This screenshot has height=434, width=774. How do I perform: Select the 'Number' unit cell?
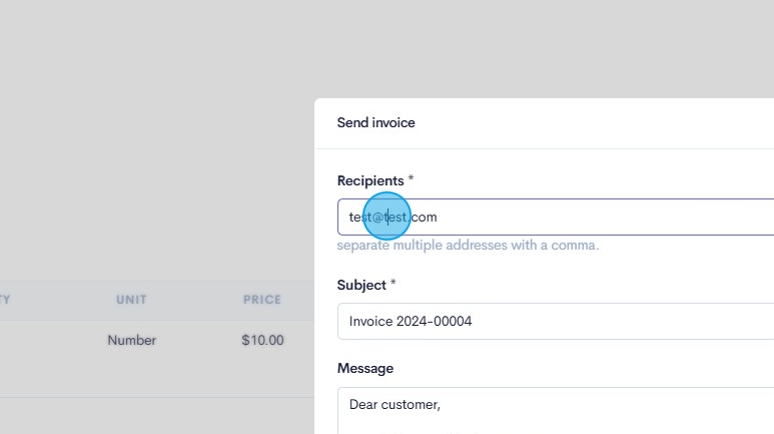click(x=132, y=340)
